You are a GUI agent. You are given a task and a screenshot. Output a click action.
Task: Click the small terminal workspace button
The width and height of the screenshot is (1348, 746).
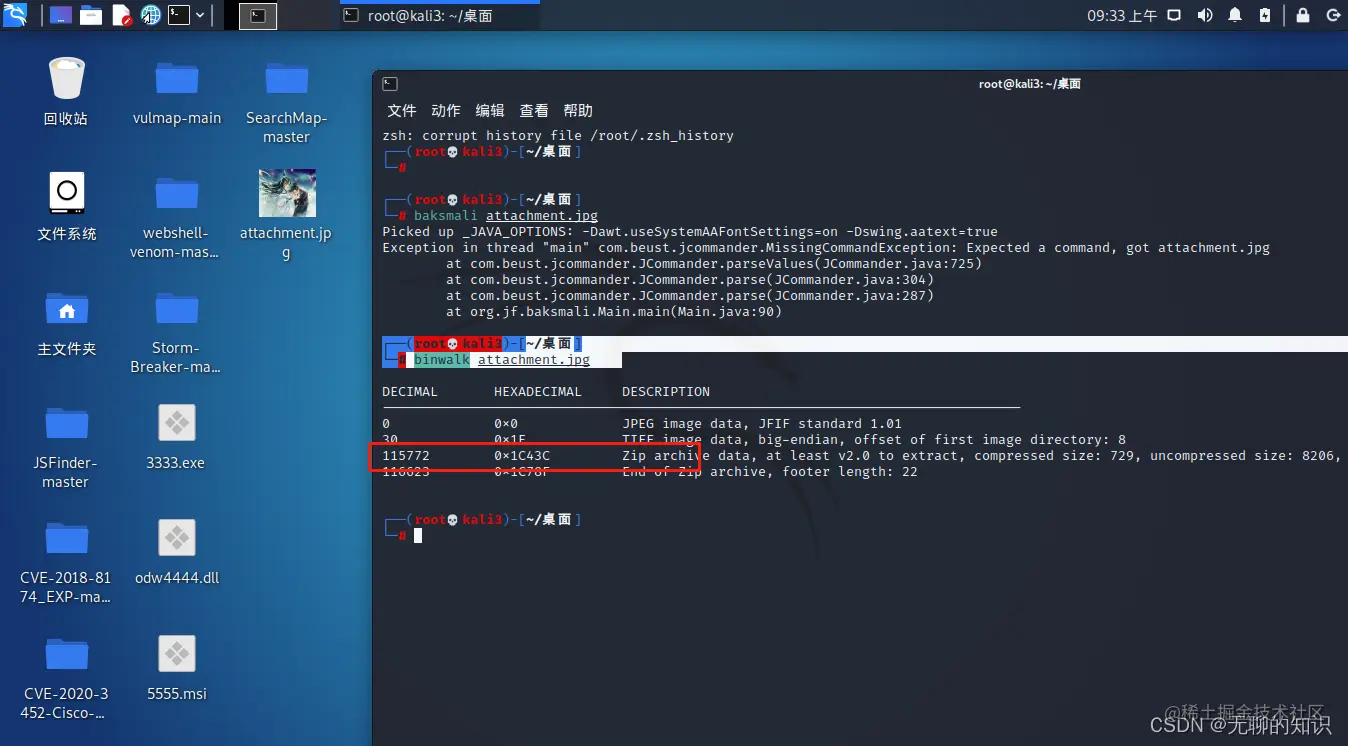point(258,15)
